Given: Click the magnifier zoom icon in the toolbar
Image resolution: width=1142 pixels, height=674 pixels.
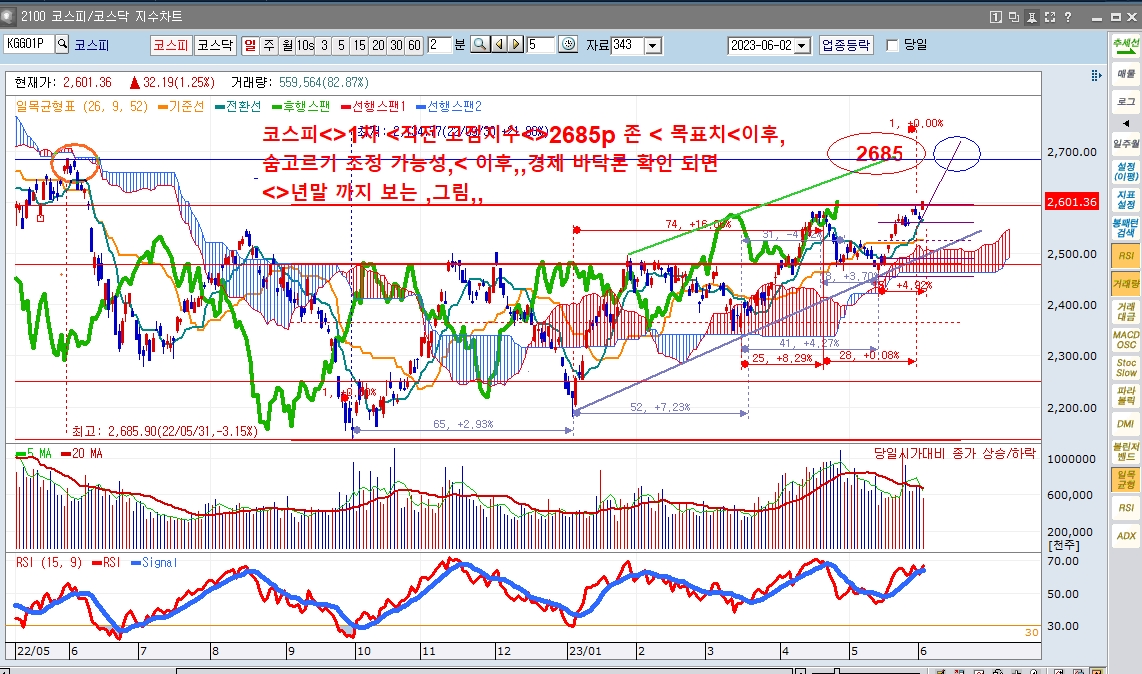Looking at the screenshot, I should point(478,44).
